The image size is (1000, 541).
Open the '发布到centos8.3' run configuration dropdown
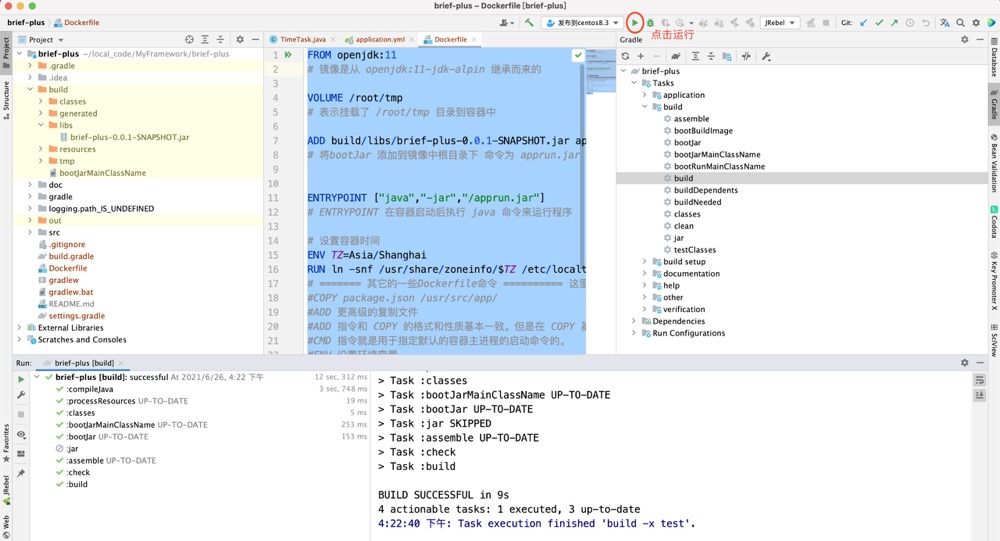583,22
